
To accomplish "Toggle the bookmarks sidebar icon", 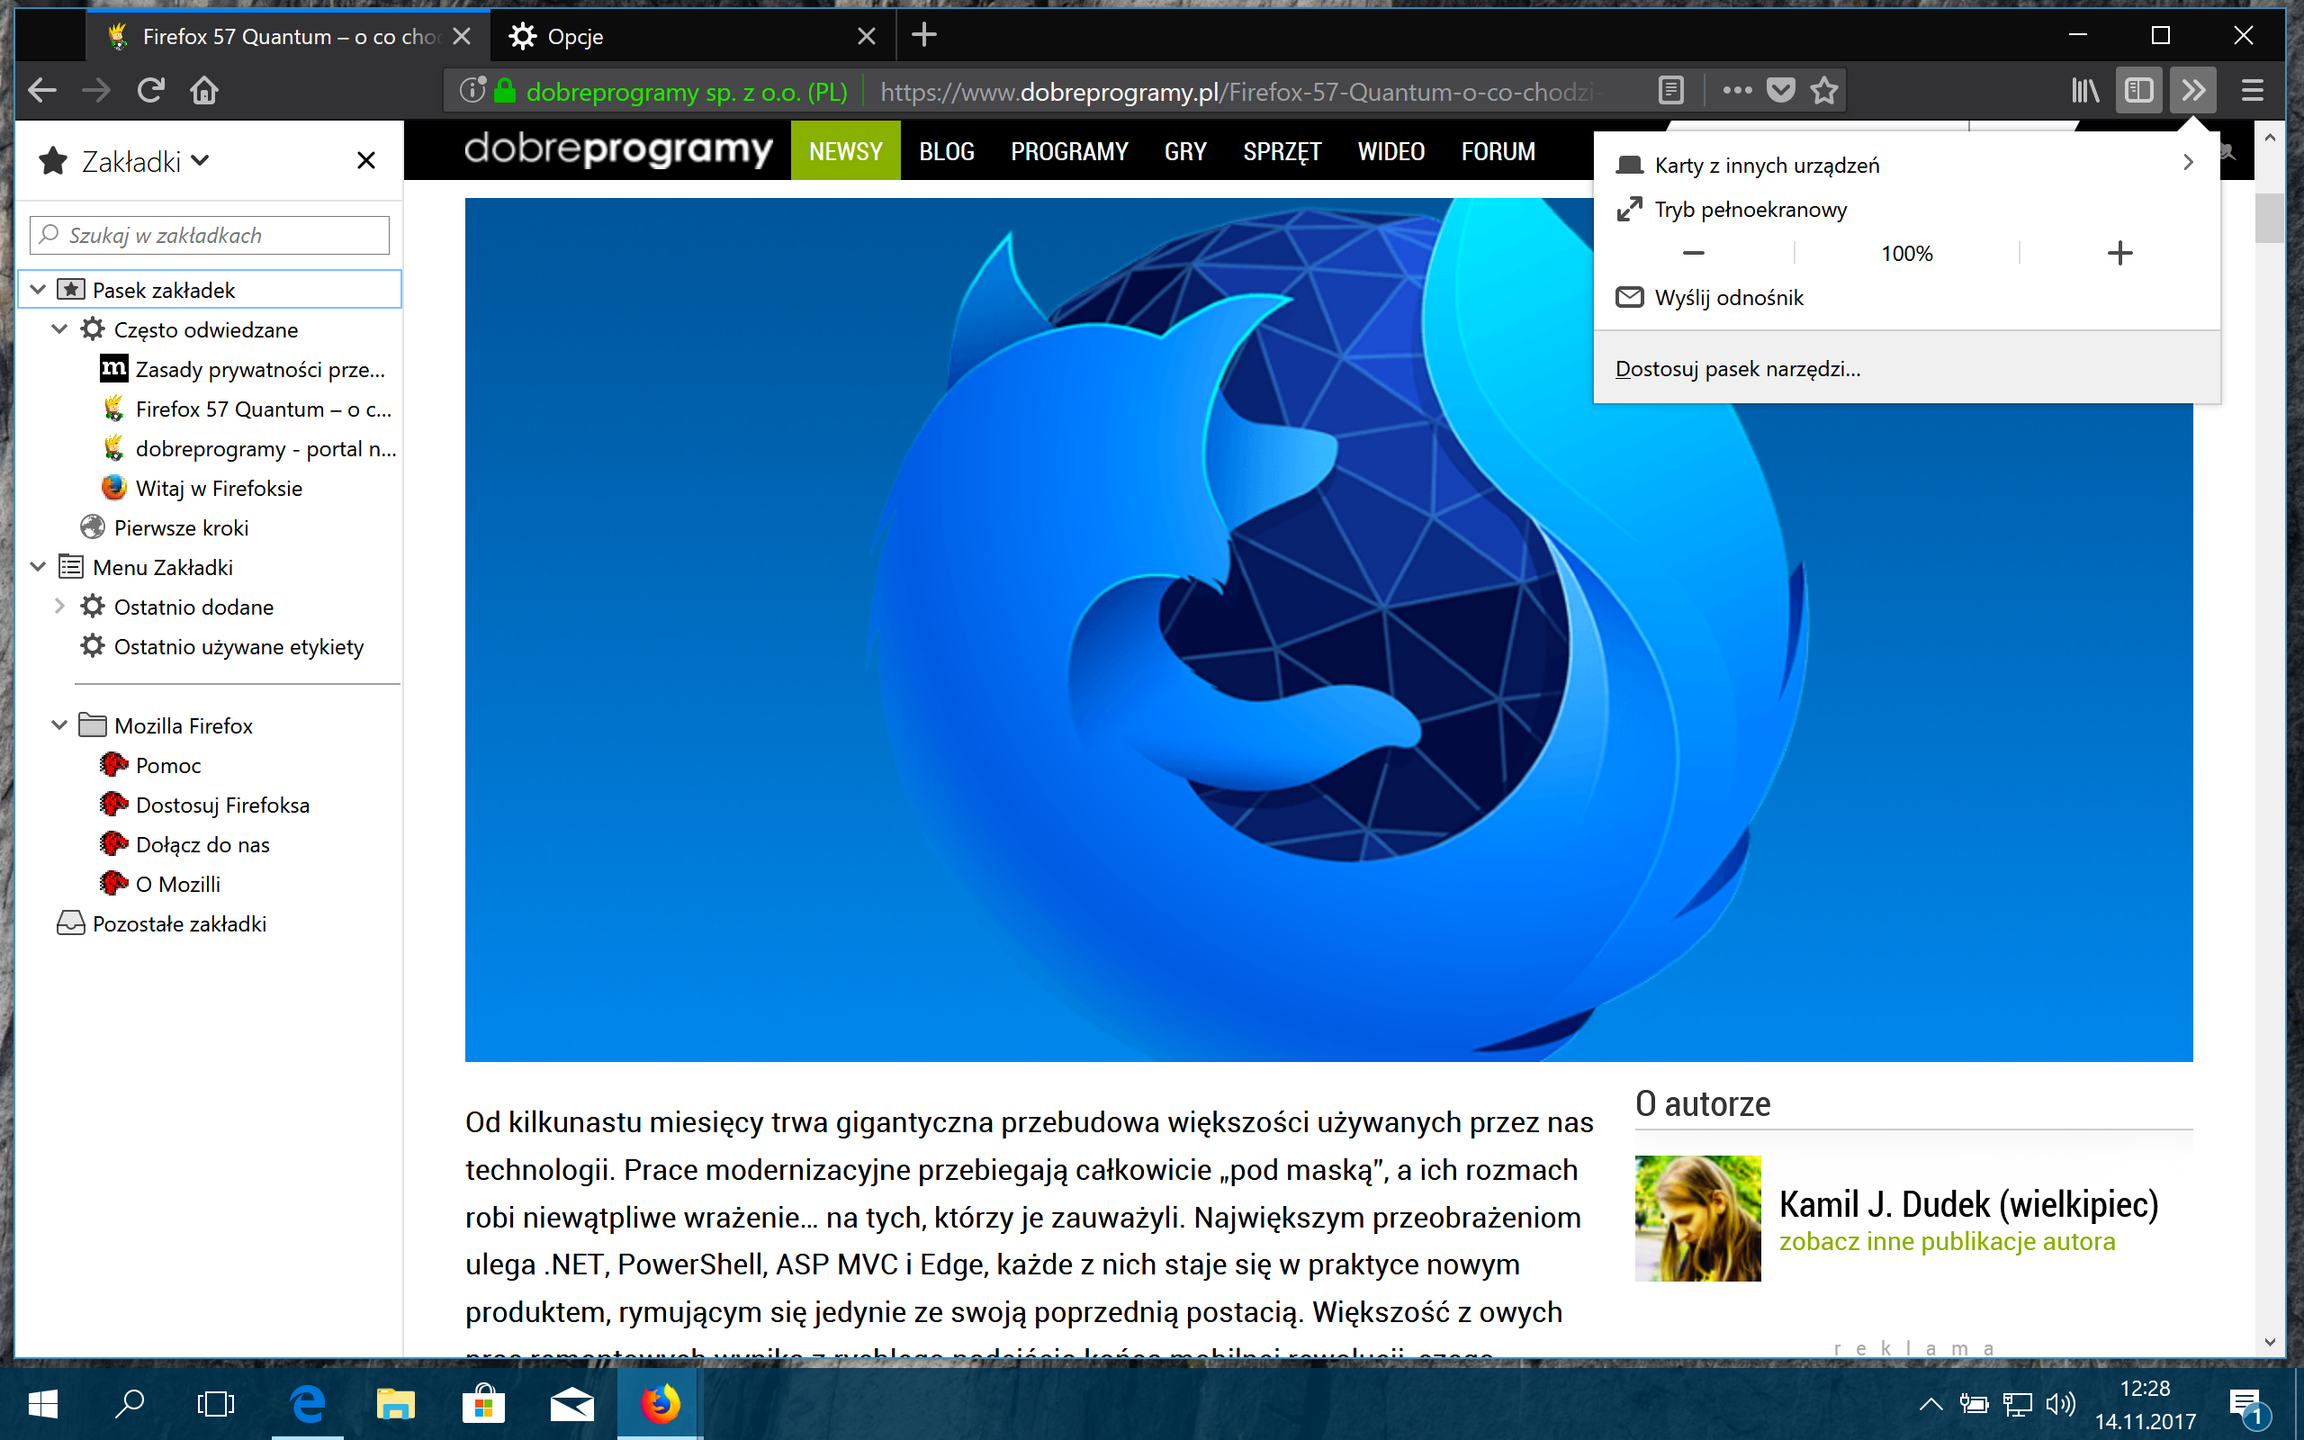I will click(x=2139, y=89).
